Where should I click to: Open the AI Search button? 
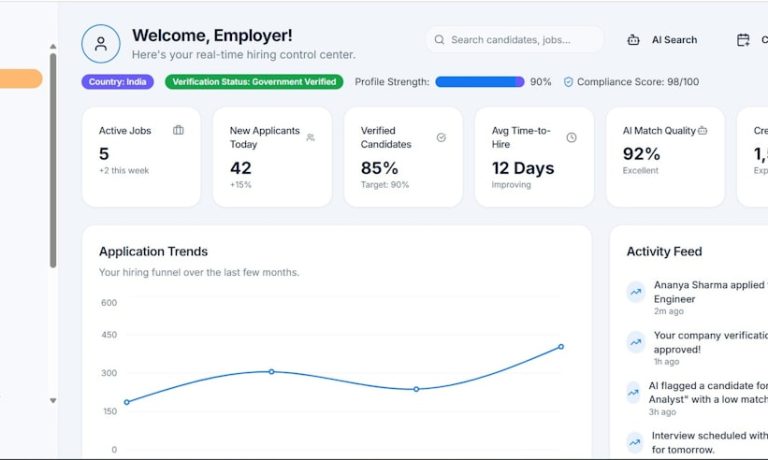pyautogui.click(x=664, y=40)
